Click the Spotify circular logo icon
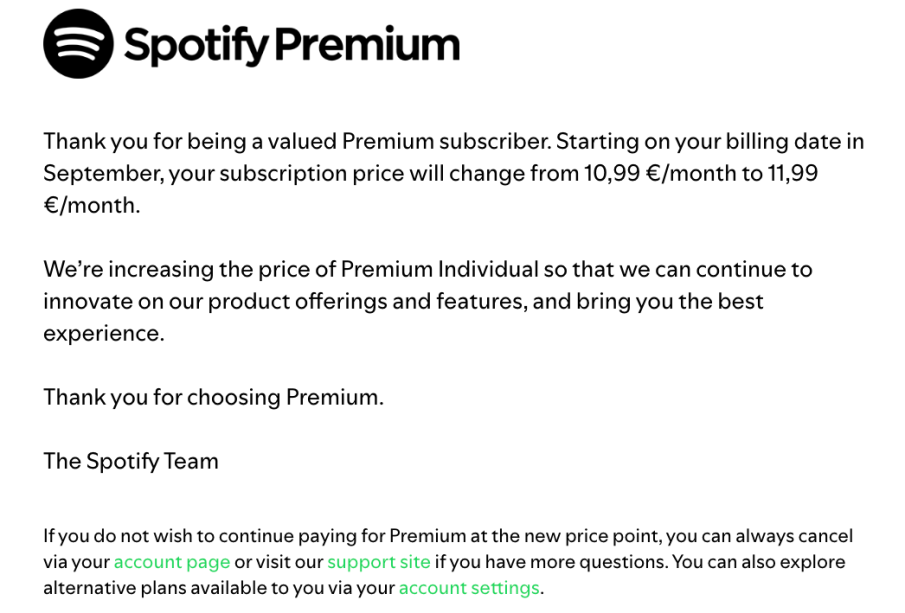Screen dimensions: 905x613 78,44
